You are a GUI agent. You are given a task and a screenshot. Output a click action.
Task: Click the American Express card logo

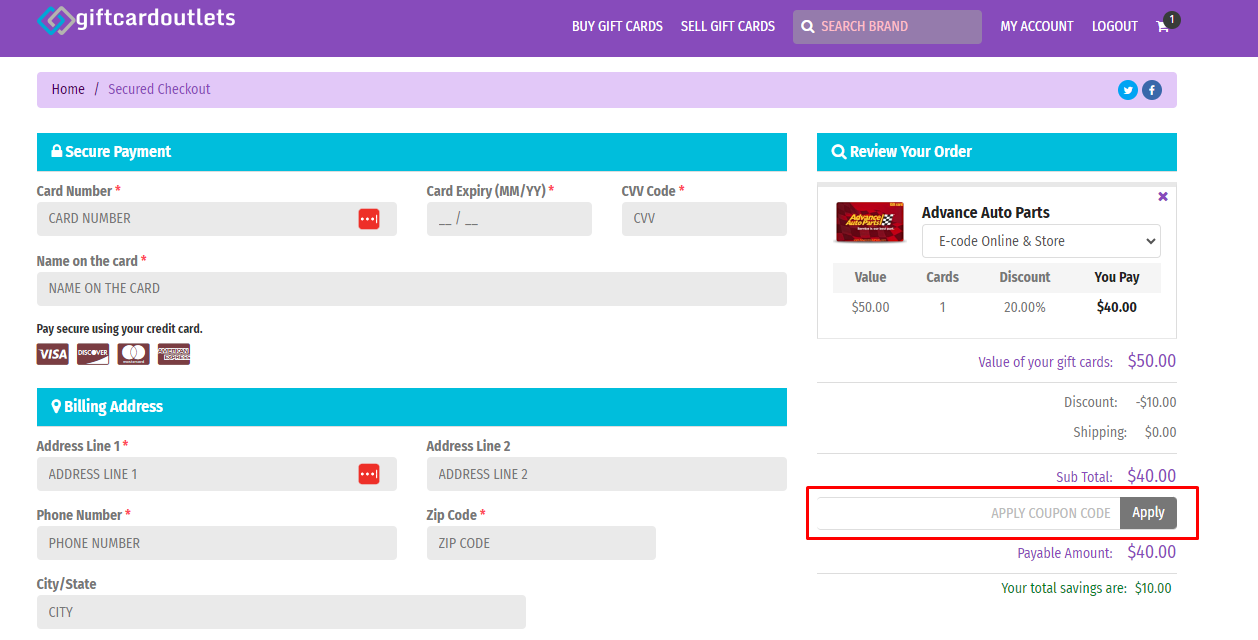click(x=174, y=354)
